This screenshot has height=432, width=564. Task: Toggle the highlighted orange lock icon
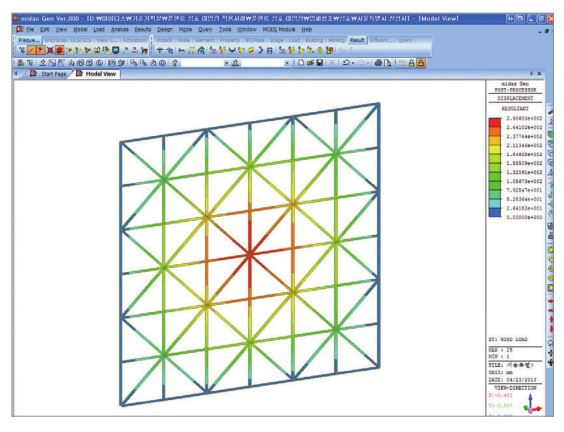coord(421,63)
